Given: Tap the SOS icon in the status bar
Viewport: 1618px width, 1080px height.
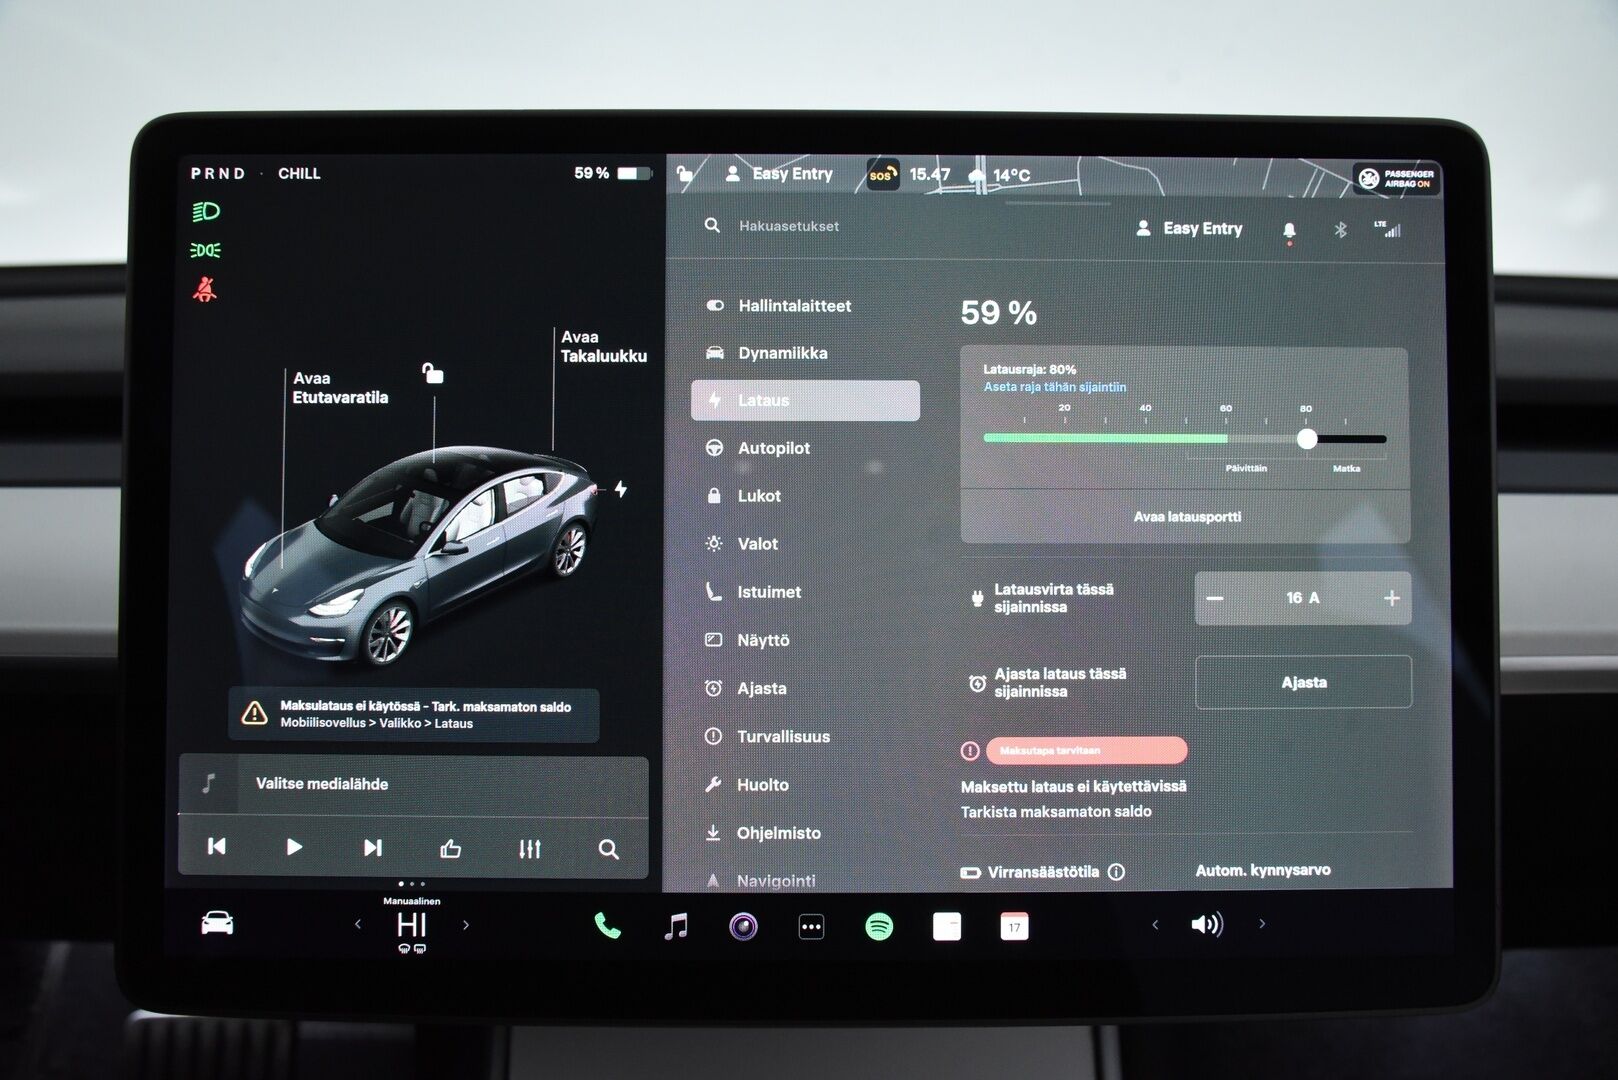Looking at the screenshot, I should pyautogui.click(x=882, y=174).
